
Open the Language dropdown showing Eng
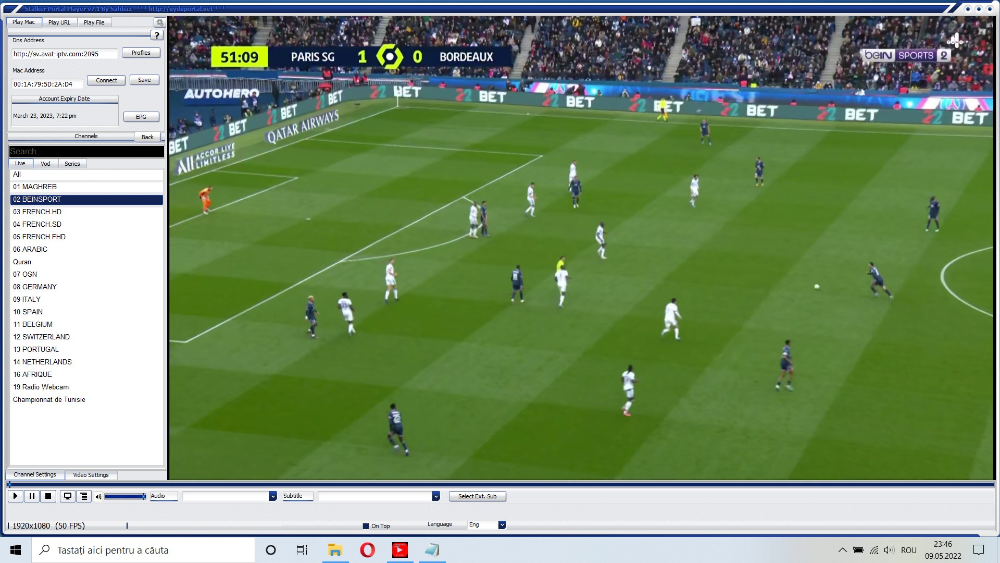487,525
